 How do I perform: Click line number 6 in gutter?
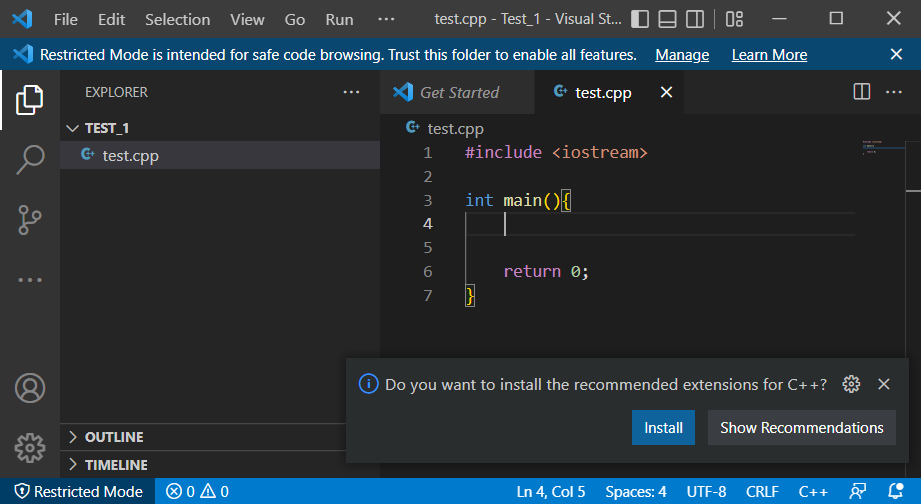point(428,271)
